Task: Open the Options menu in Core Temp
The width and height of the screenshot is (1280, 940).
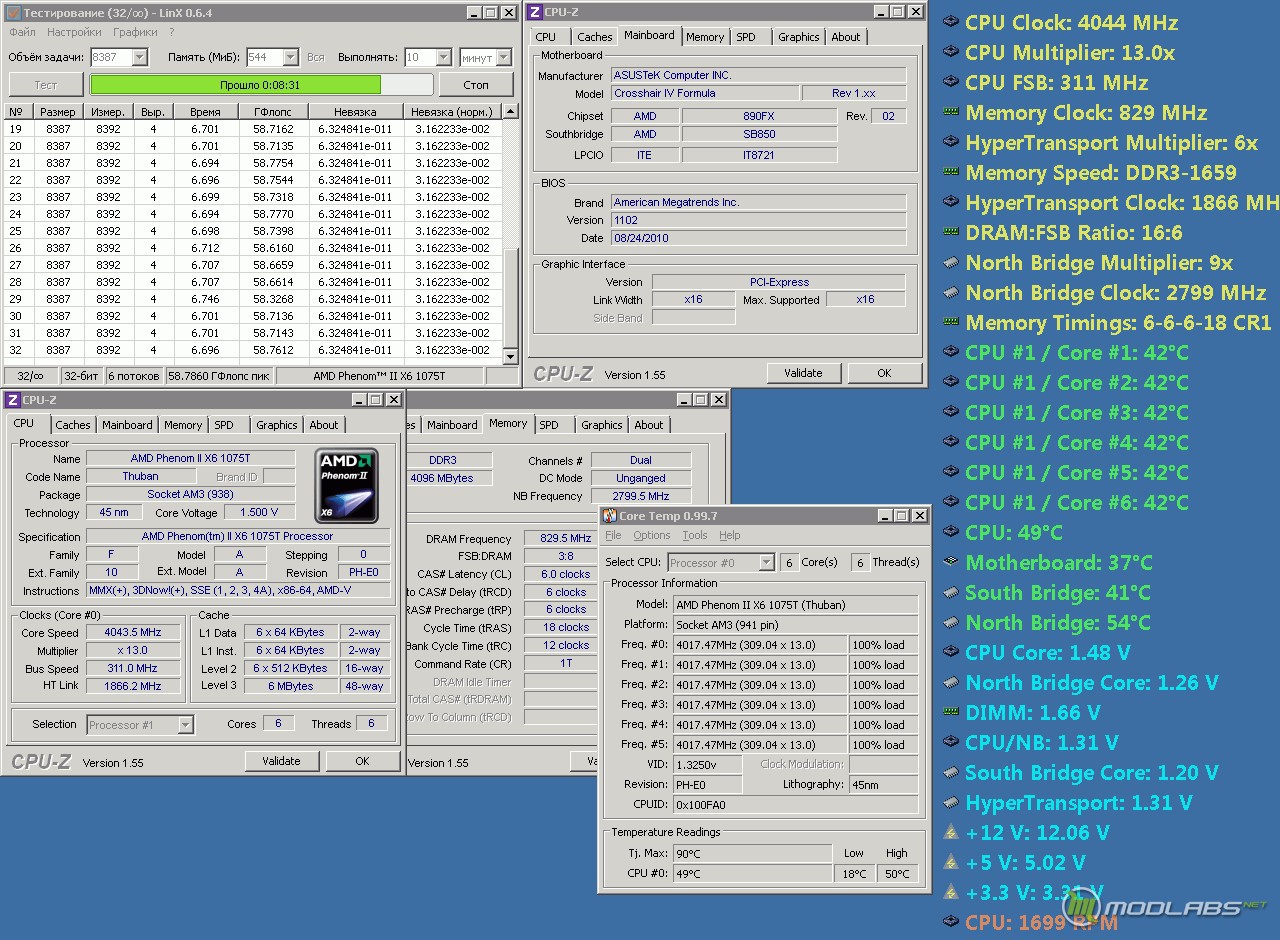Action: click(x=651, y=536)
